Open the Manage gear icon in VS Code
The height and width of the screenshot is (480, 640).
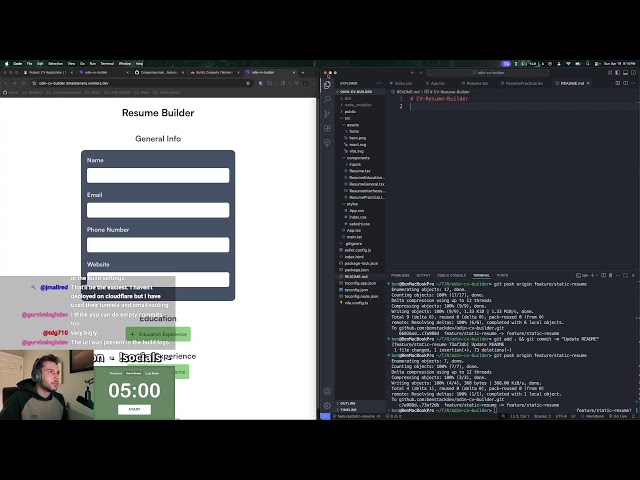[x=327, y=406]
